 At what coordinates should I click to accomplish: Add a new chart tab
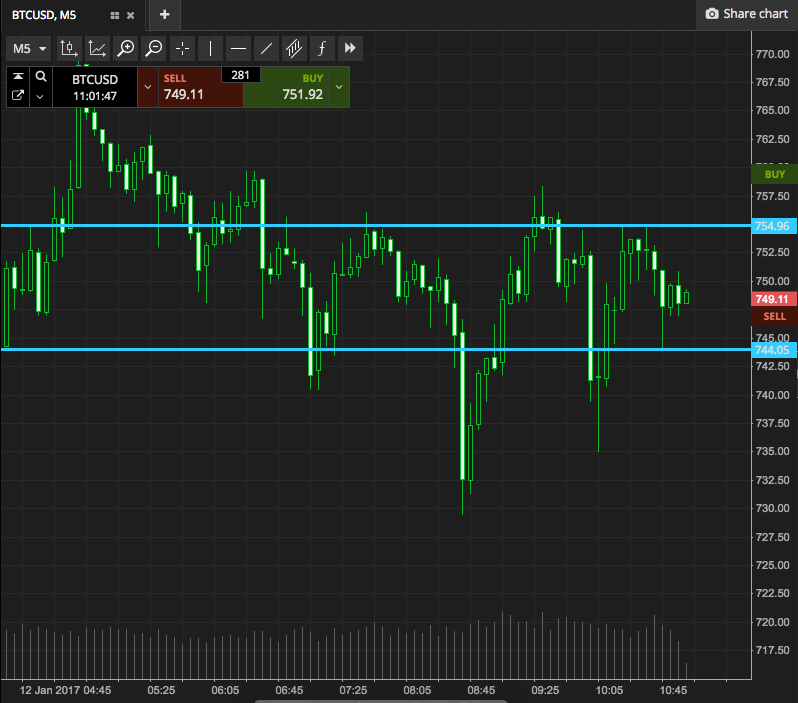tap(164, 15)
